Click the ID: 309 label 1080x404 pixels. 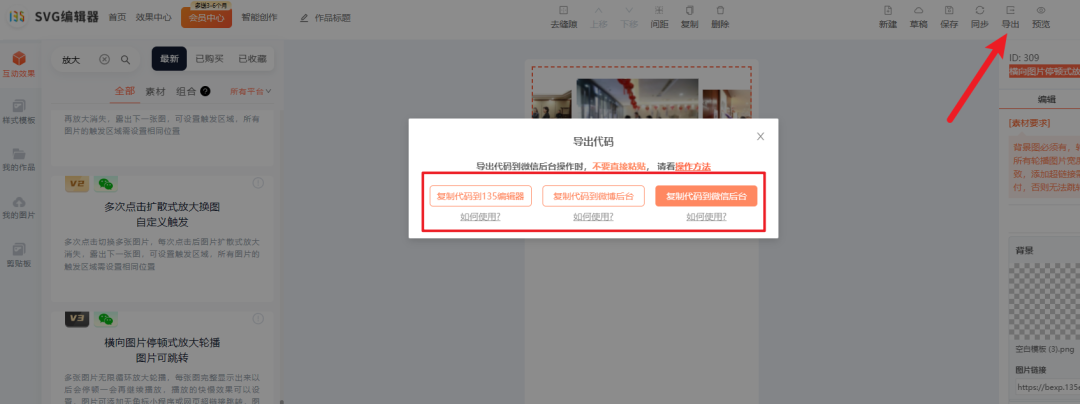(x=1024, y=58)
